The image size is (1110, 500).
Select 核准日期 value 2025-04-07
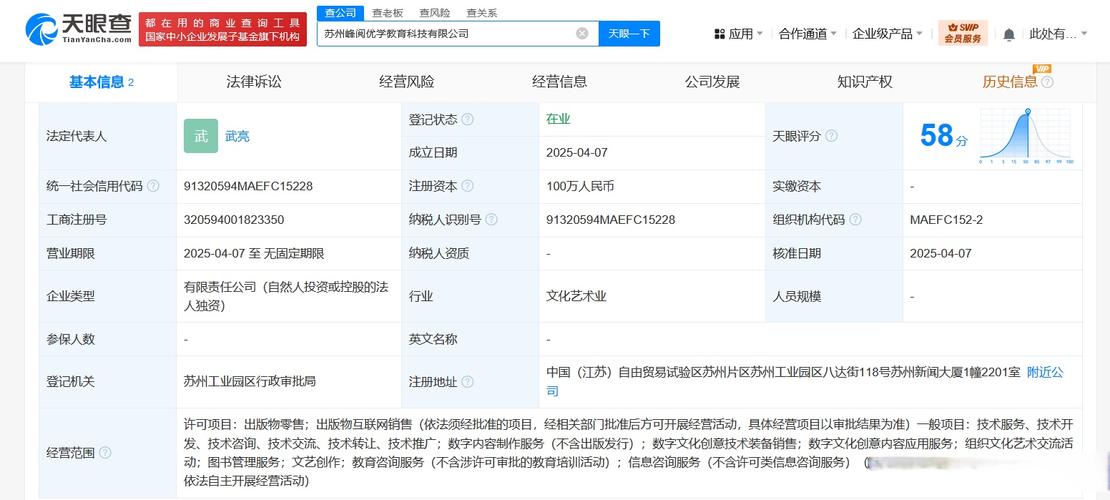point(940,254)
